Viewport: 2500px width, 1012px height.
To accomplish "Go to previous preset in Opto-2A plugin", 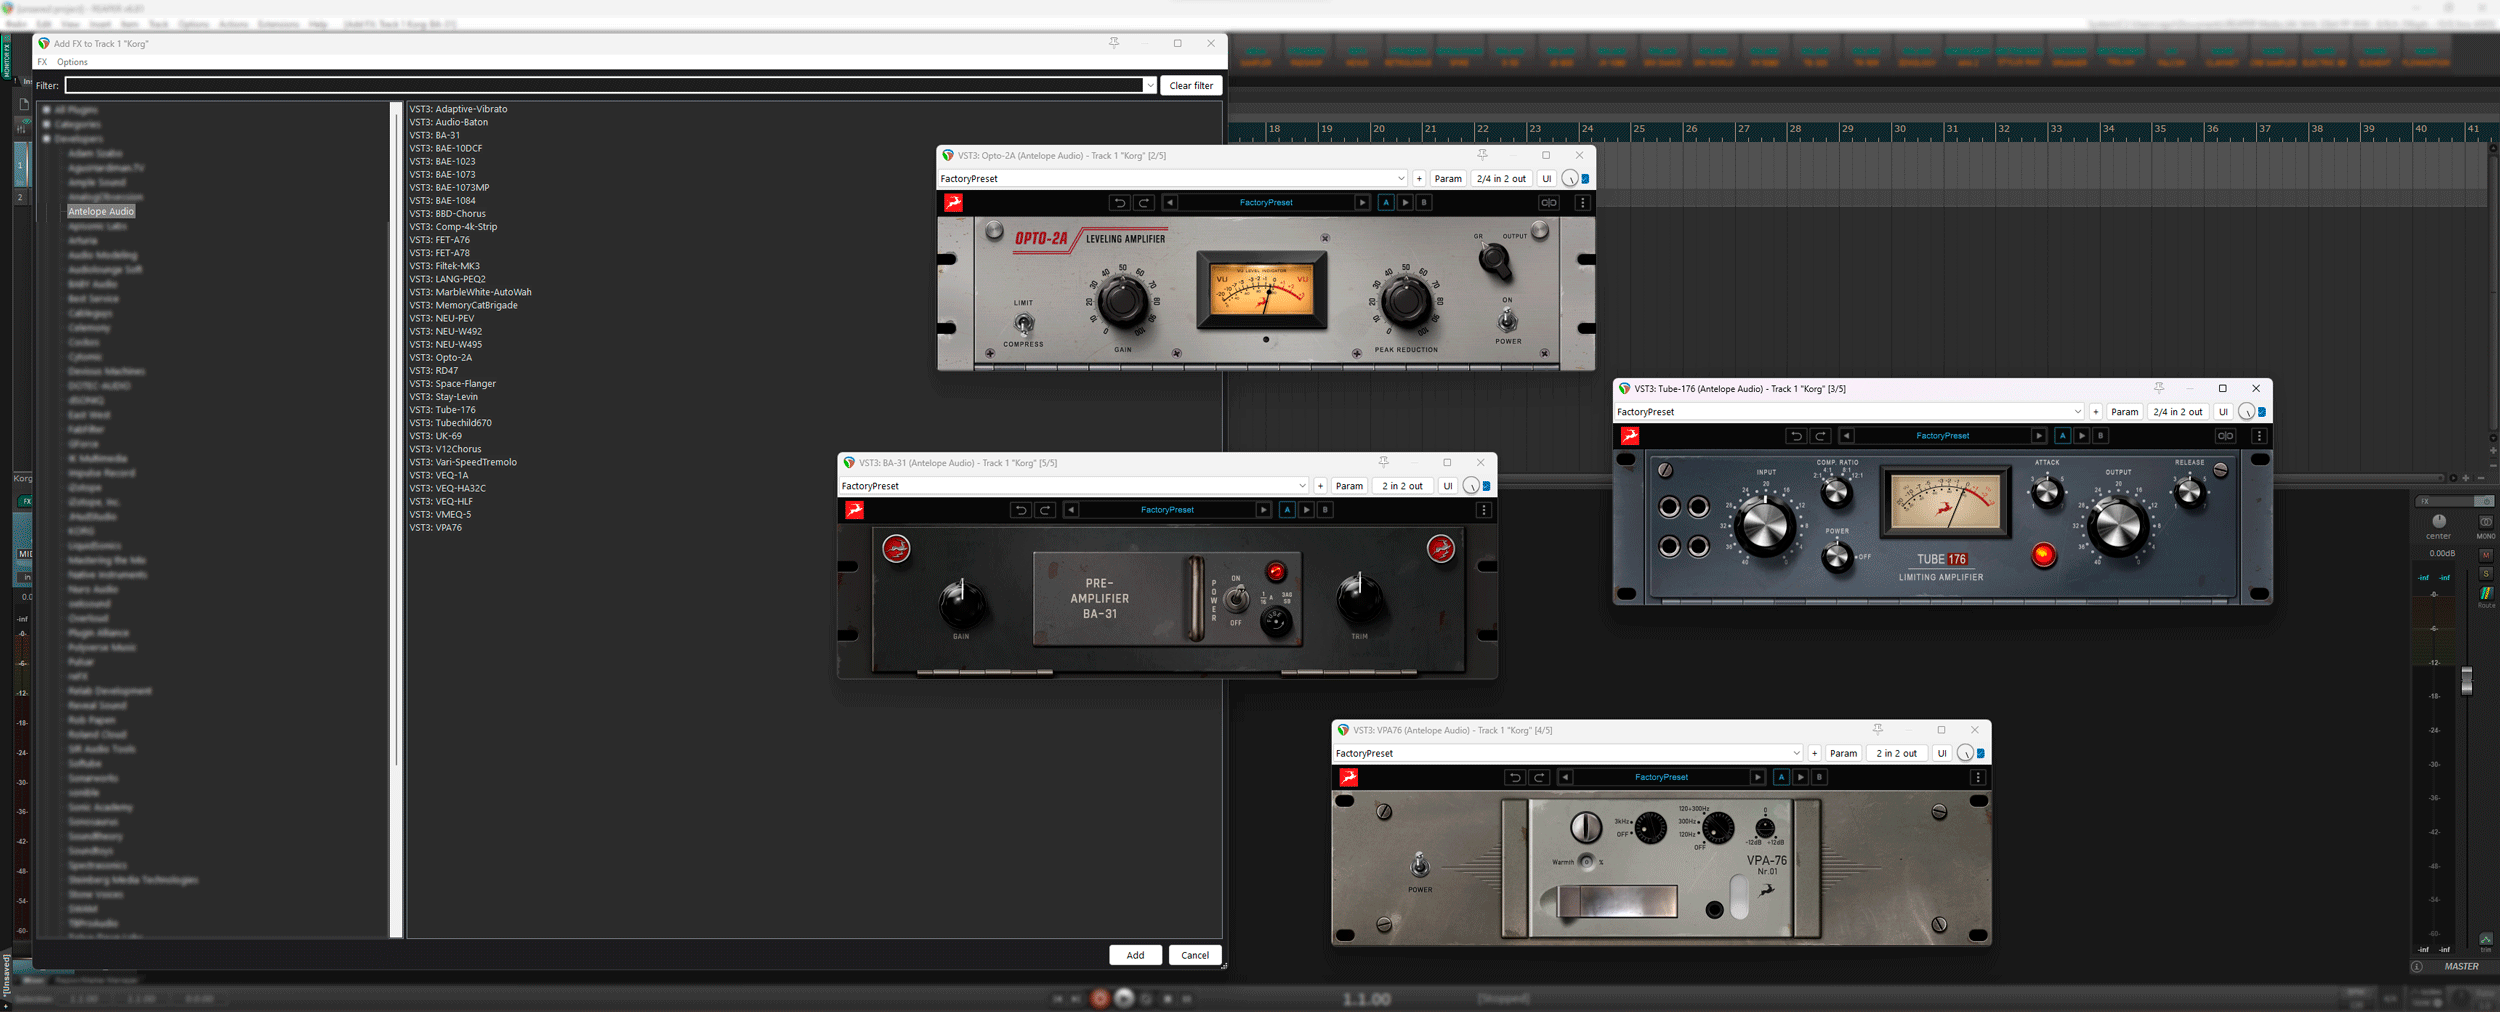I will [x=1170, y=203].
